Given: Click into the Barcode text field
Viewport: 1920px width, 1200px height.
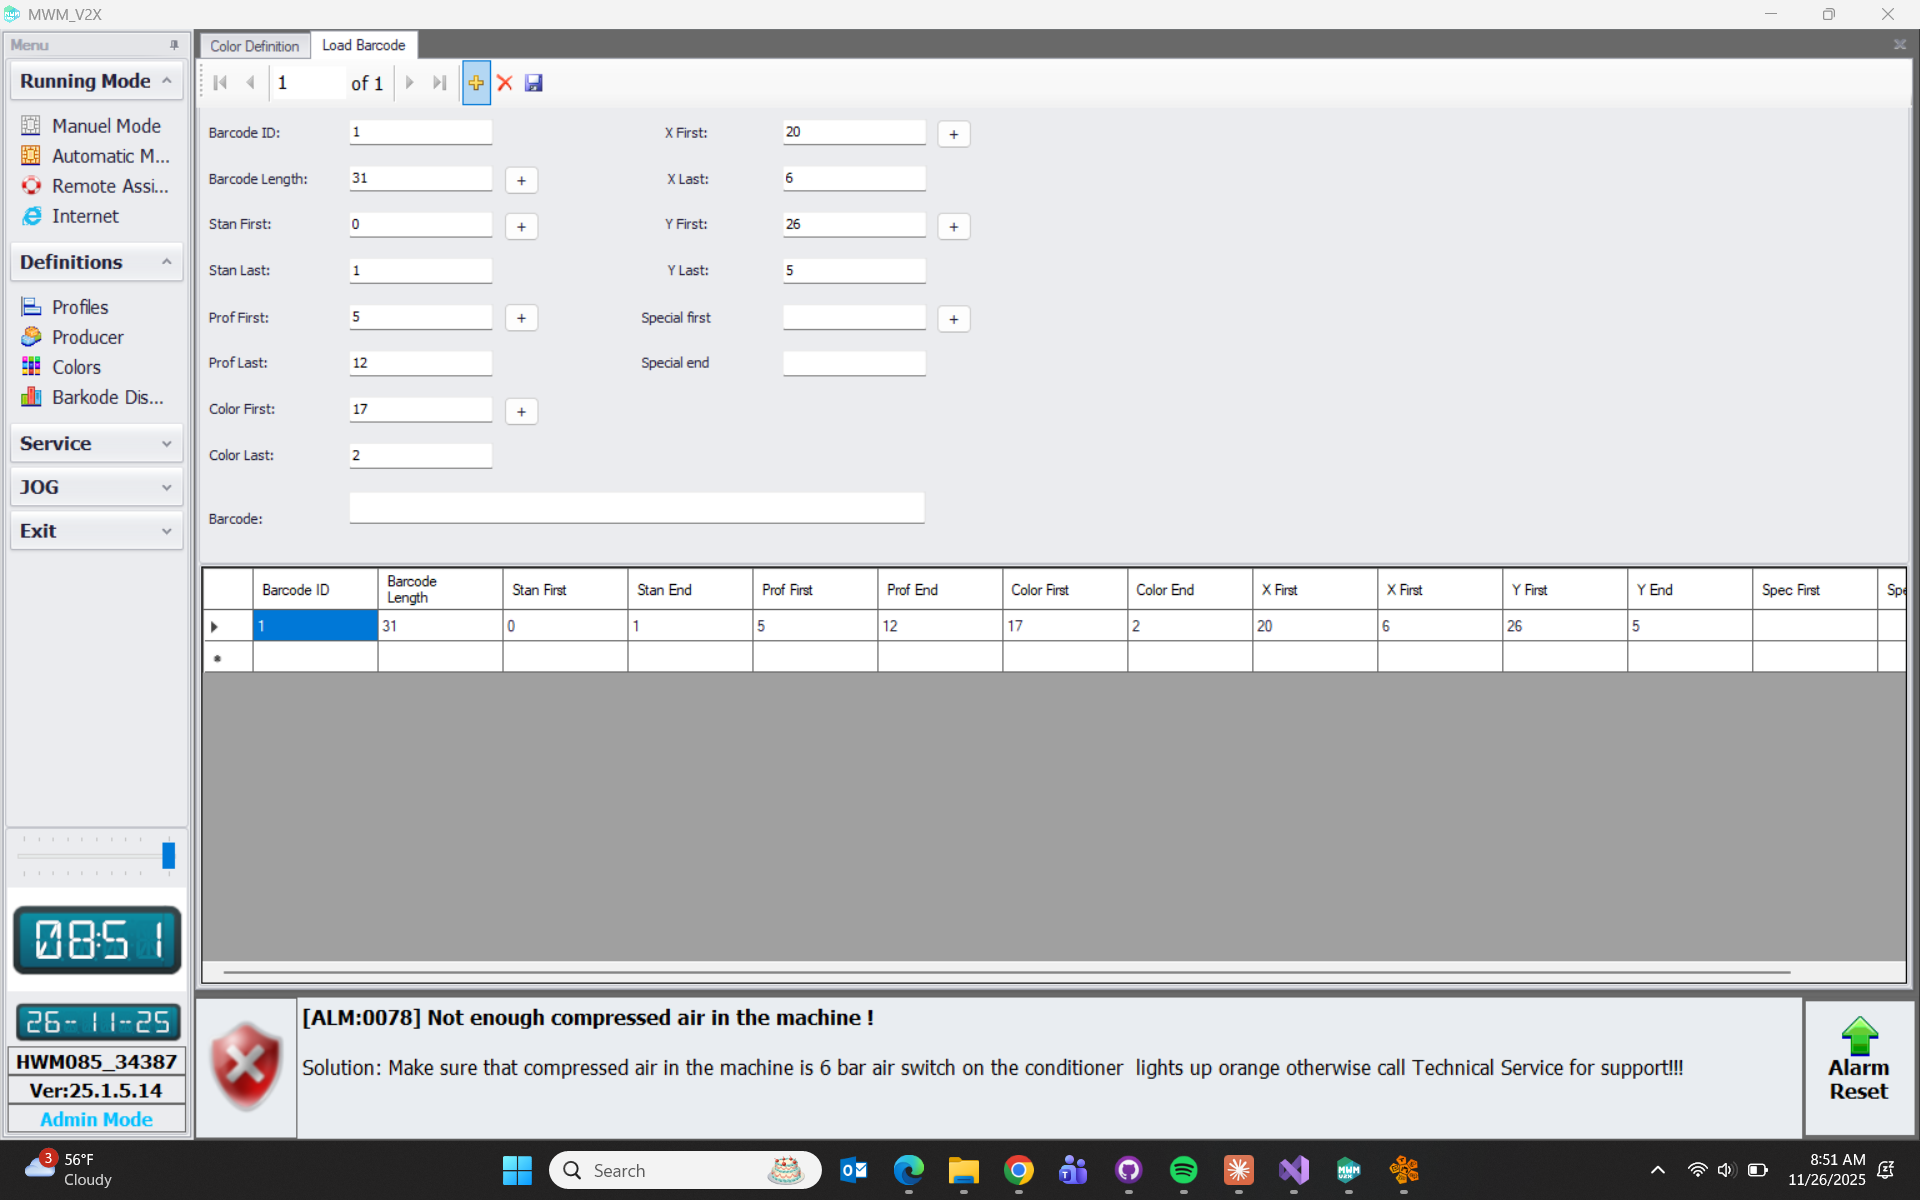Looking at the screenshot, I should [636, 508].
